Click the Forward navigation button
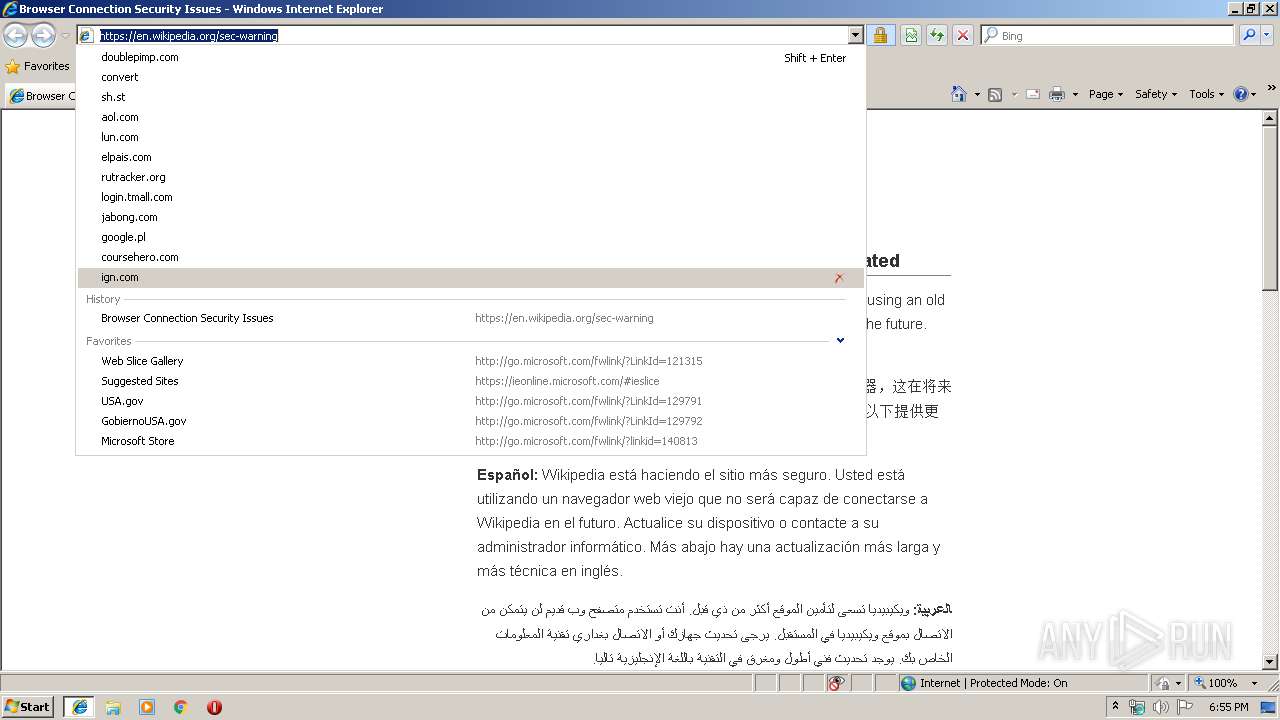Screen dimensions: 1280x720 (x=43, y=36)
